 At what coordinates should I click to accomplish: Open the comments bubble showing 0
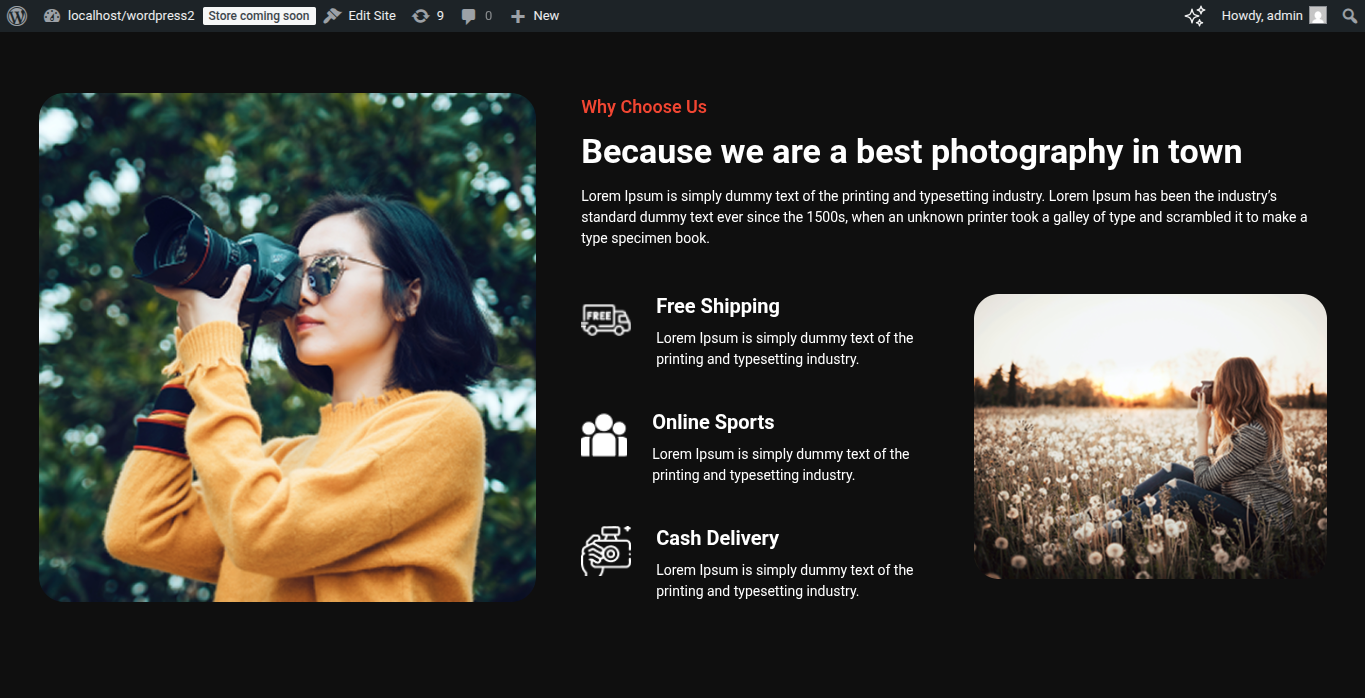477,16
